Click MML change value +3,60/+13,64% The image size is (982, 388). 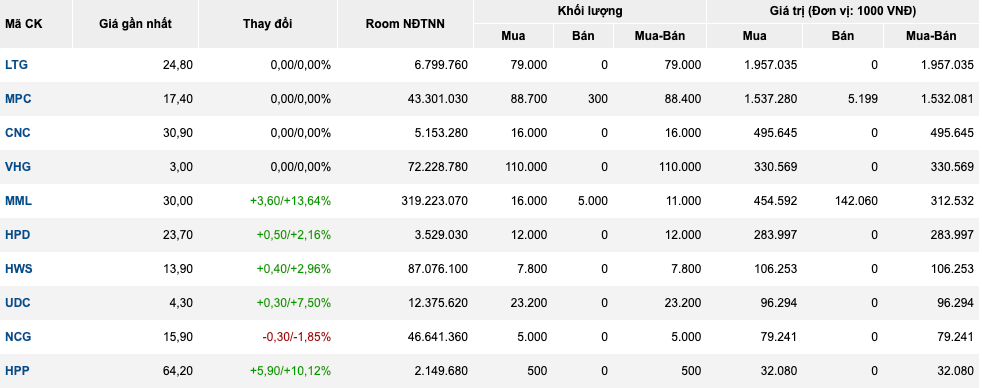pos(290,201)
